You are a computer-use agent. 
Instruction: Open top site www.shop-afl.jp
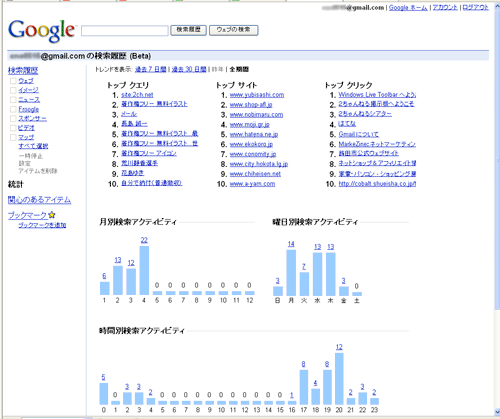[x=251, y=105]
